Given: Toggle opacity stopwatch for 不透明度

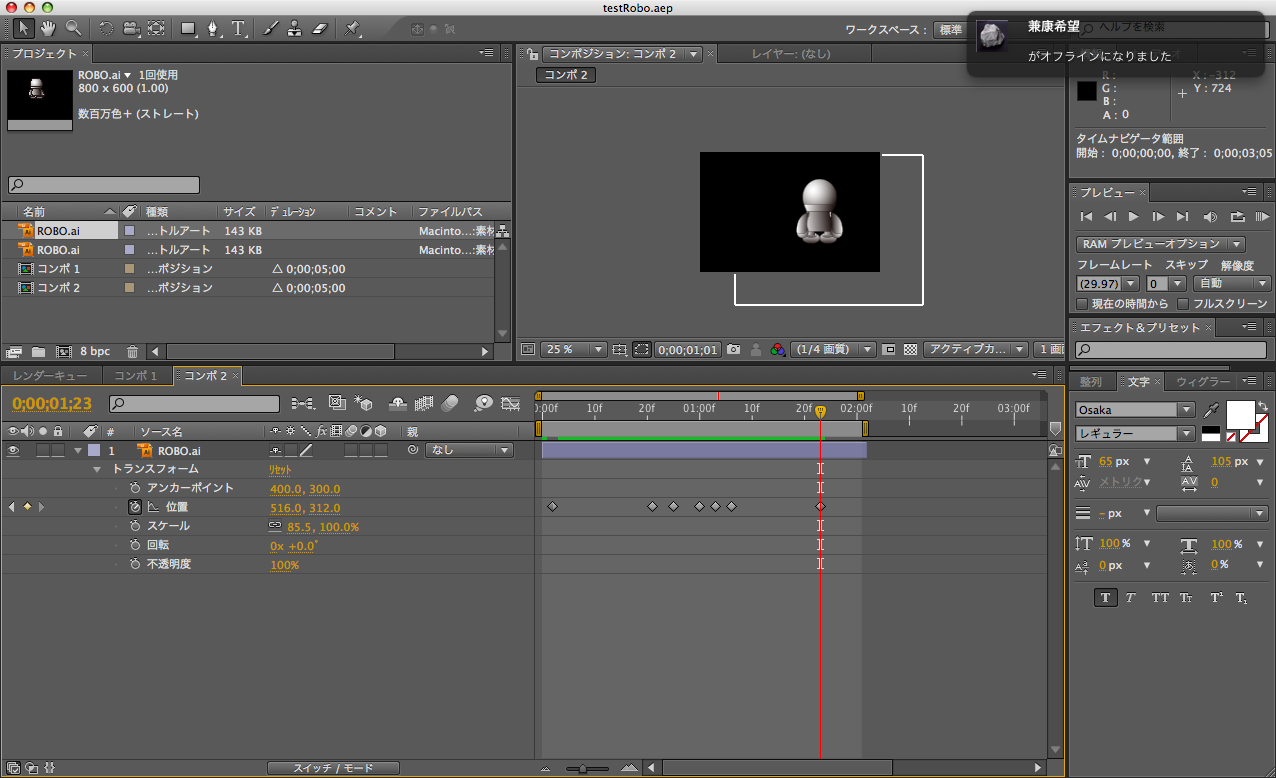Looking at the screenshot, I should 135,565.
